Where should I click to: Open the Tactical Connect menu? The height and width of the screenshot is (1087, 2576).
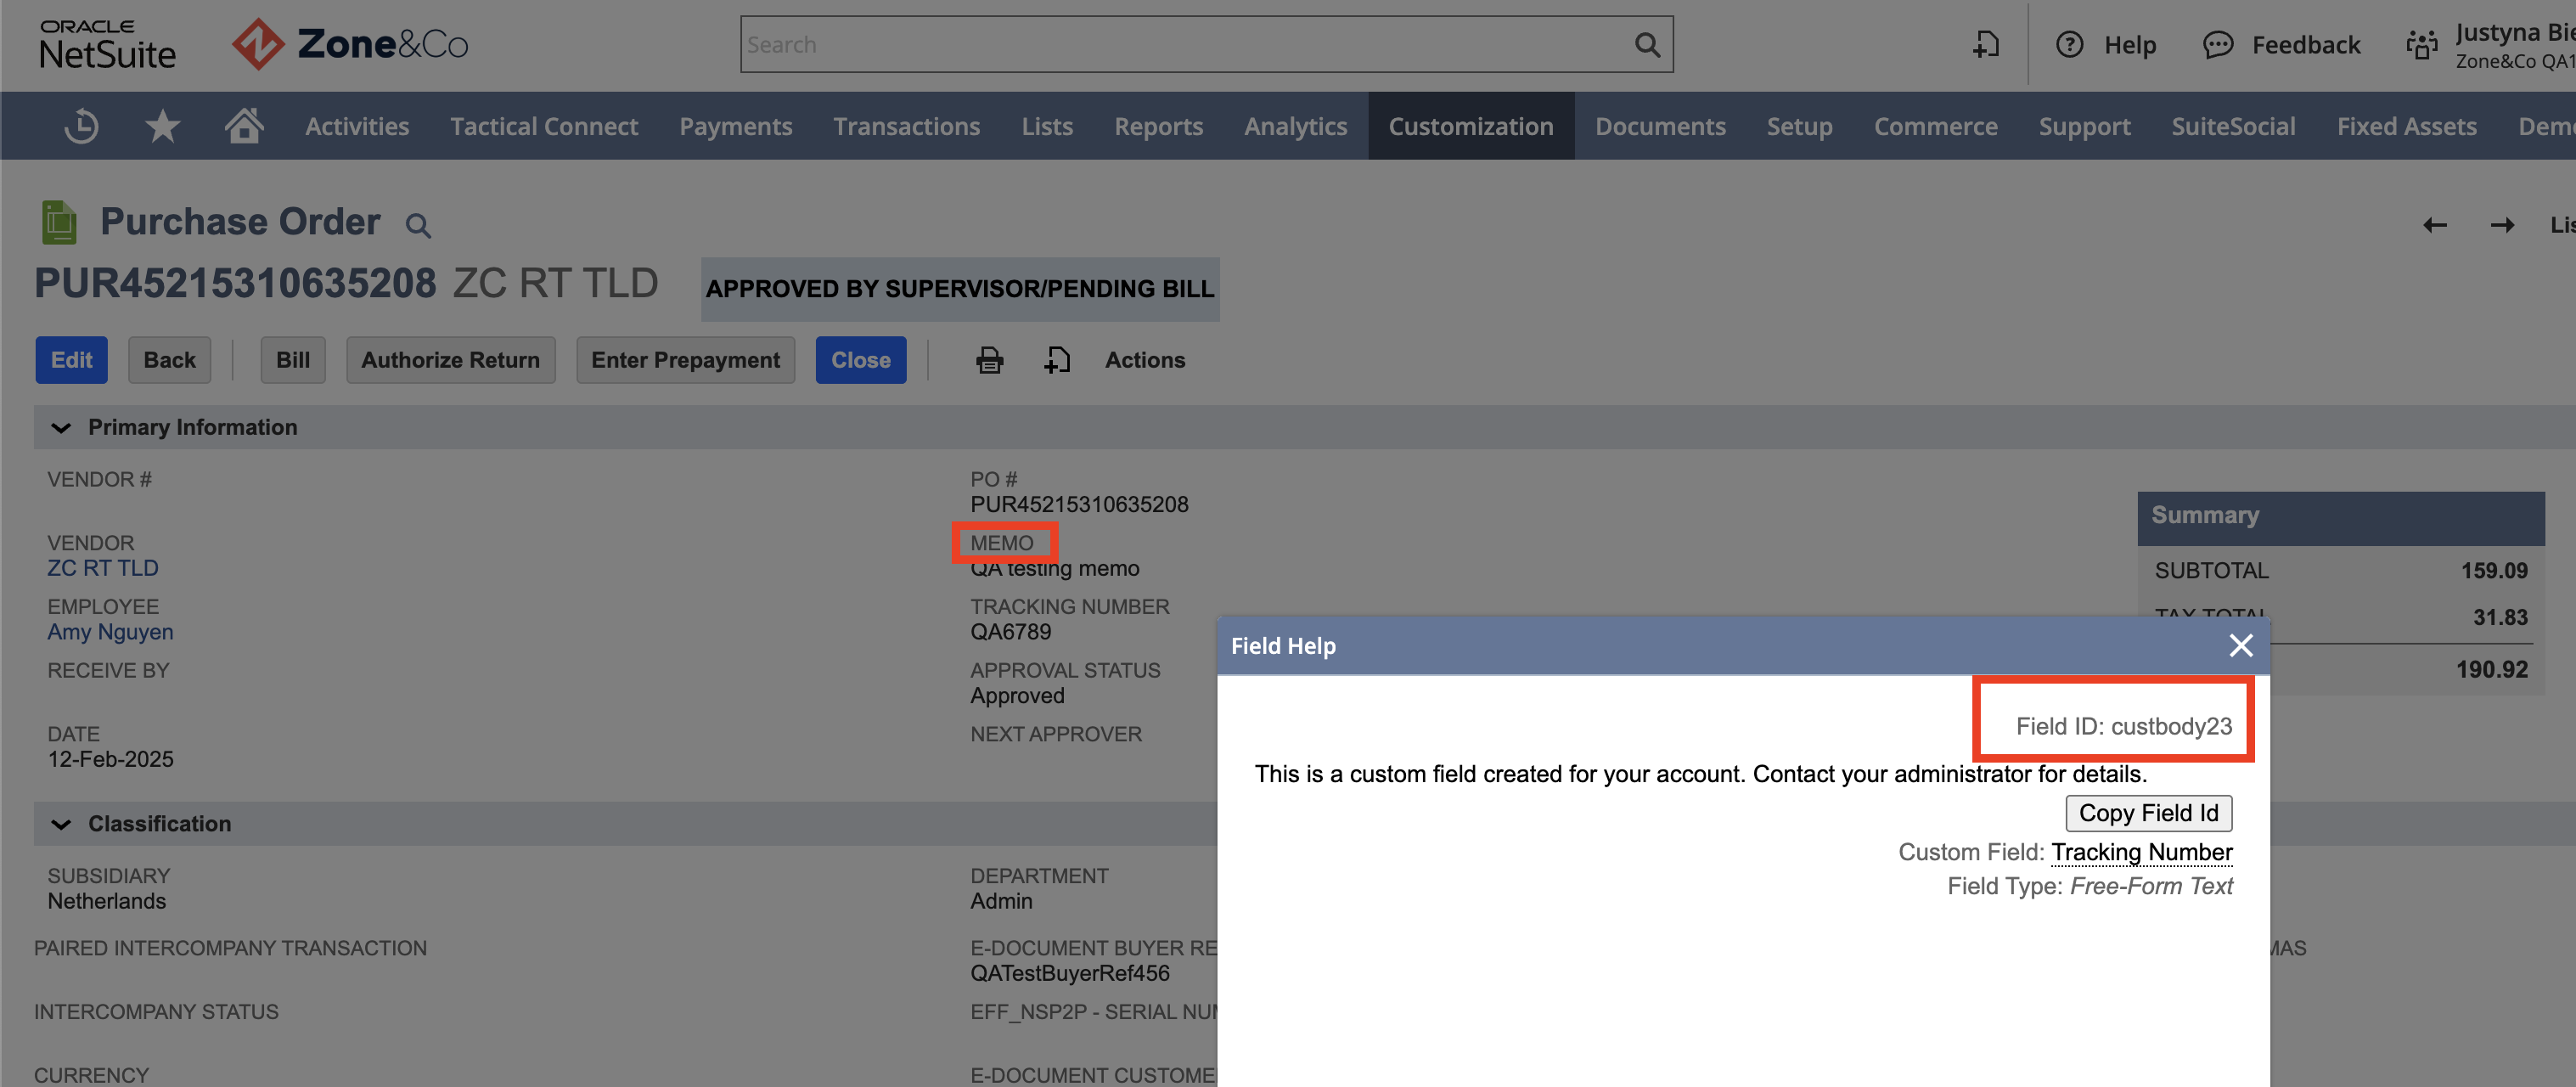(544, 127)
